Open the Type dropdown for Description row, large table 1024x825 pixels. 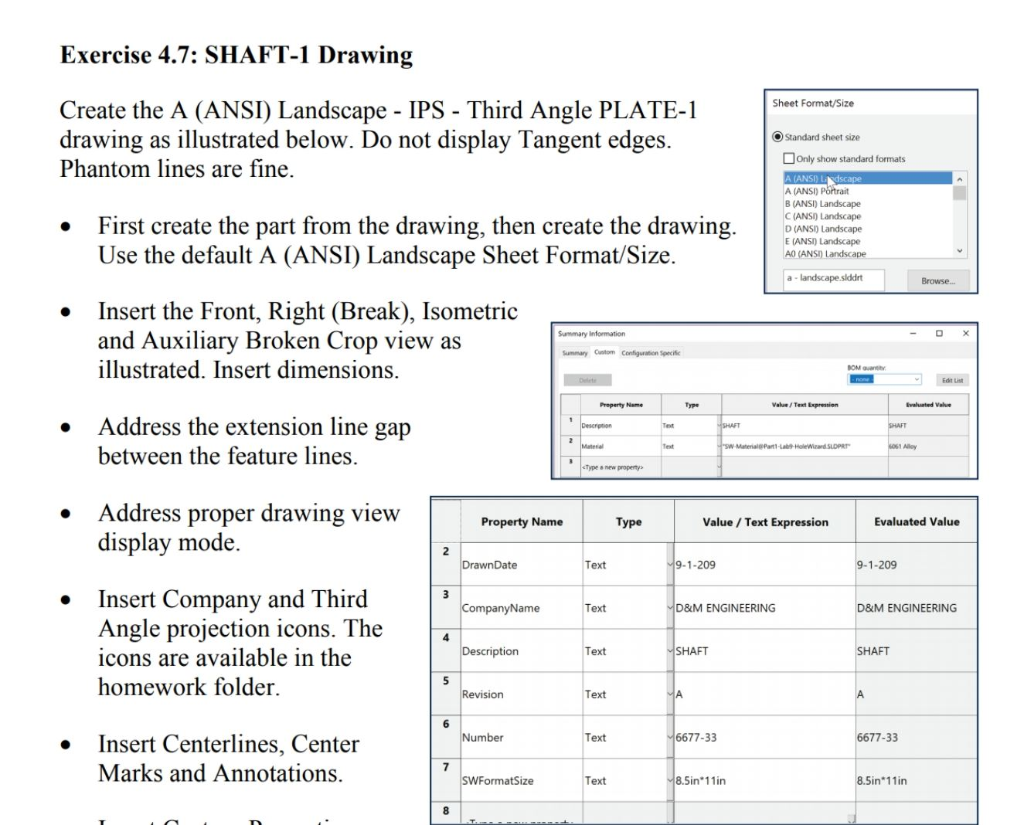click(x=670, y=651)
